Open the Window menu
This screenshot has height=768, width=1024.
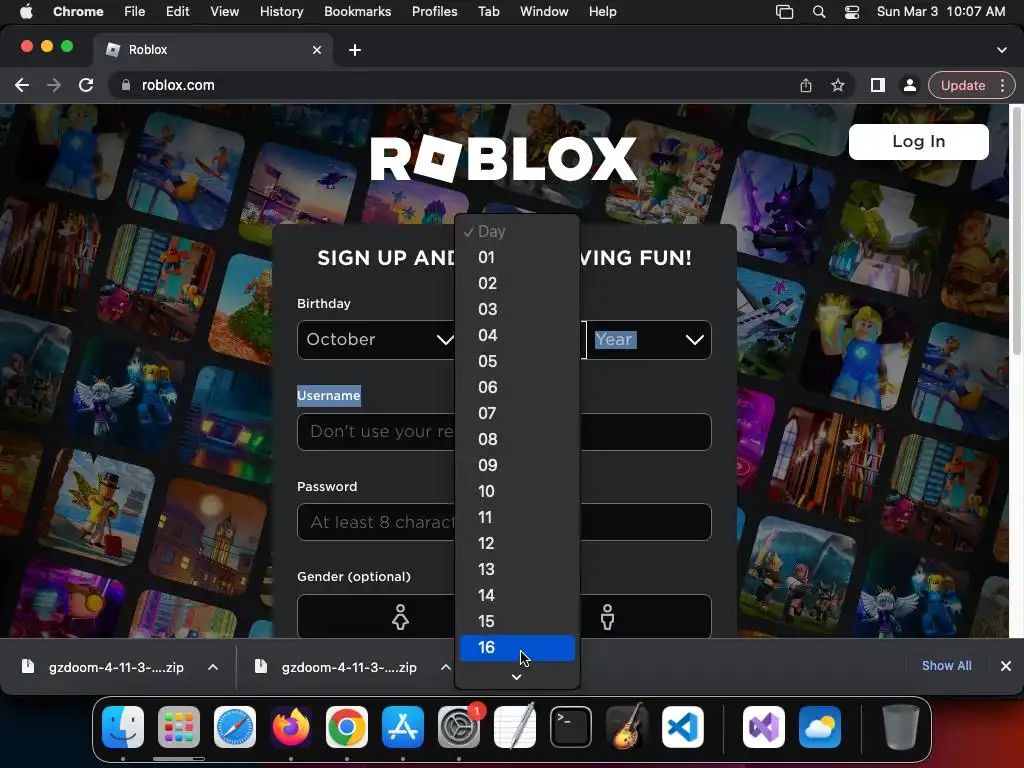click(x=543, y=12)
